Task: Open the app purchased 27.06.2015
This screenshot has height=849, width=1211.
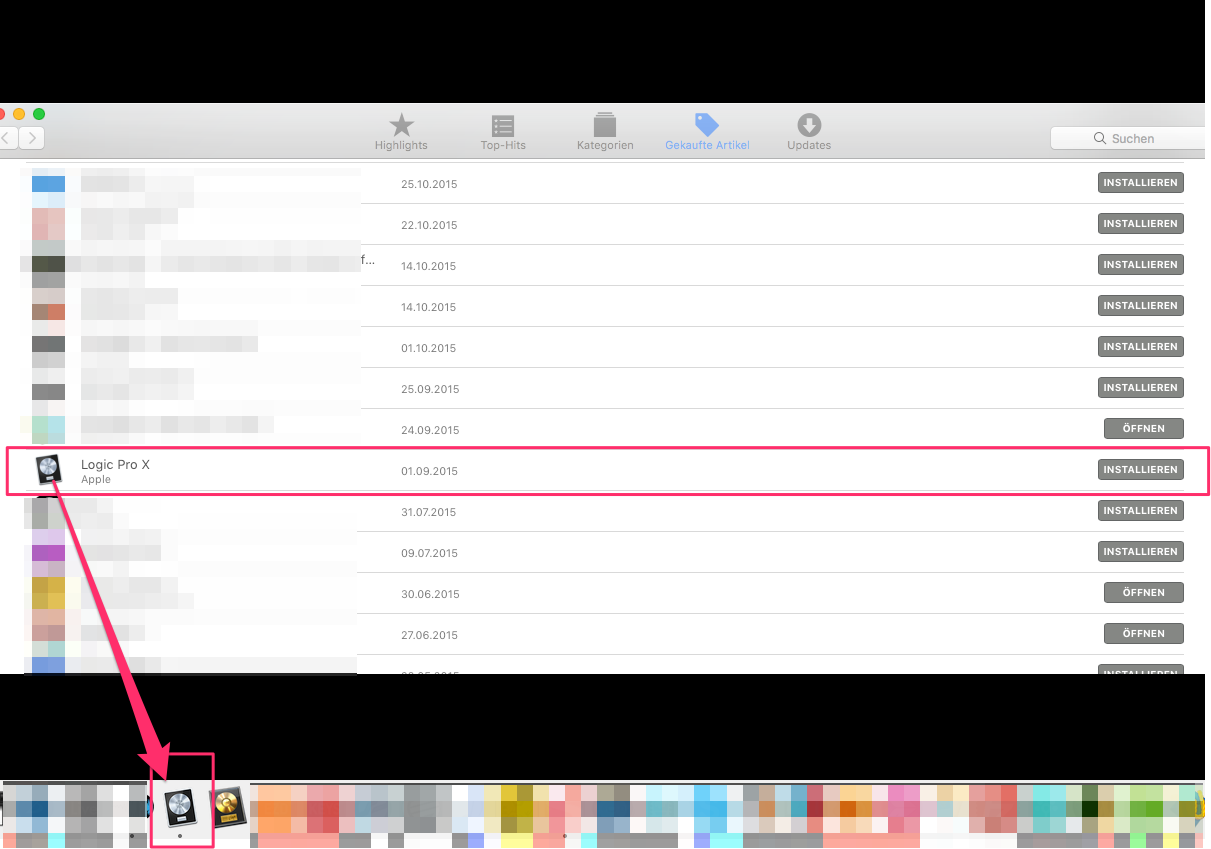Action: pyautogui.click(x=1143, y=634)
